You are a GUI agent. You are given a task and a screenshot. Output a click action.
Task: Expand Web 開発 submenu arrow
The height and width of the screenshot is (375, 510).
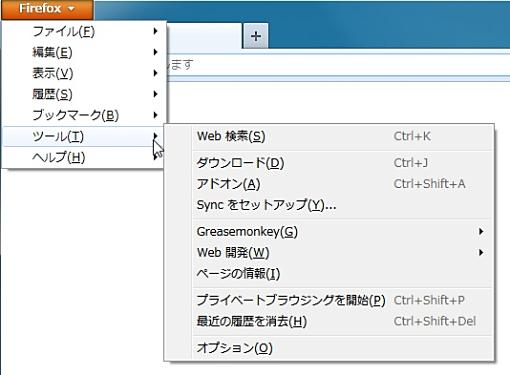pos(481,252)
